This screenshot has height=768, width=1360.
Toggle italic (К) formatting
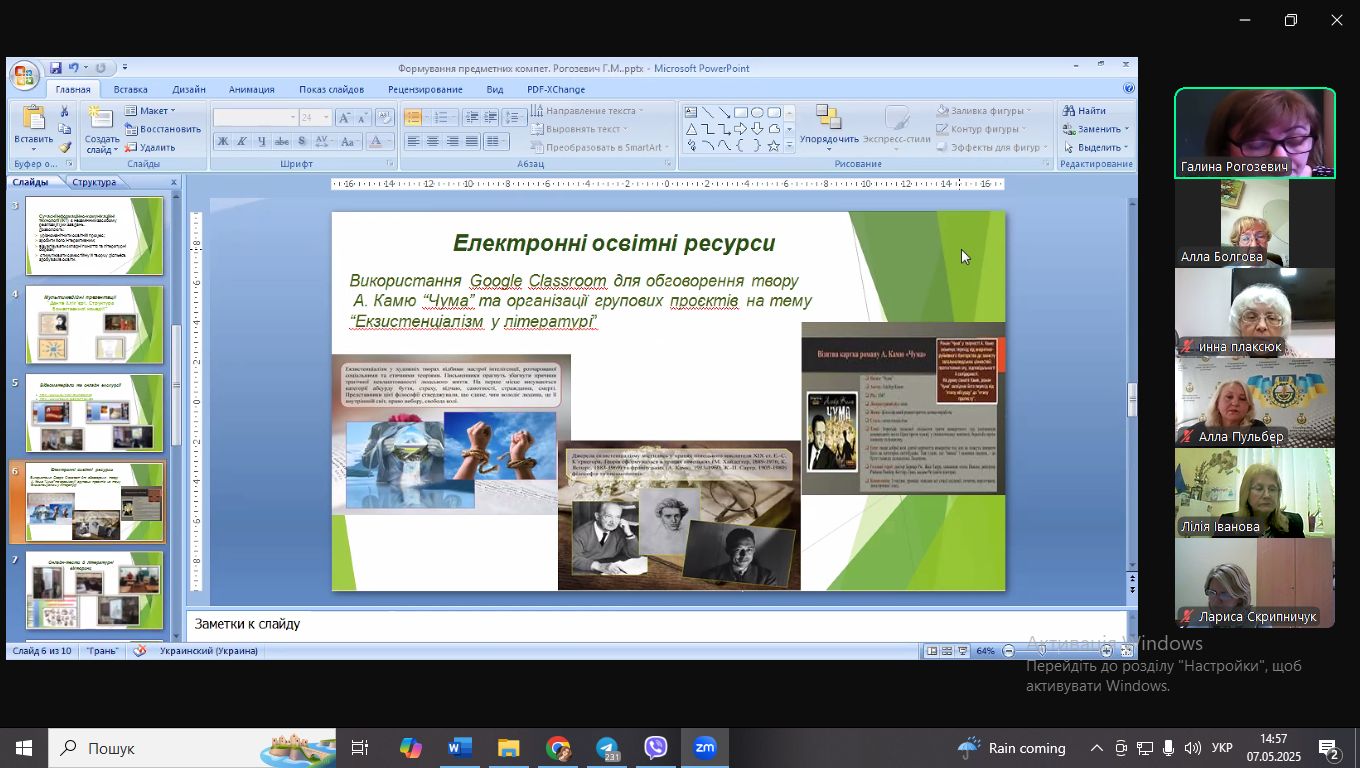tap(241, 142)
